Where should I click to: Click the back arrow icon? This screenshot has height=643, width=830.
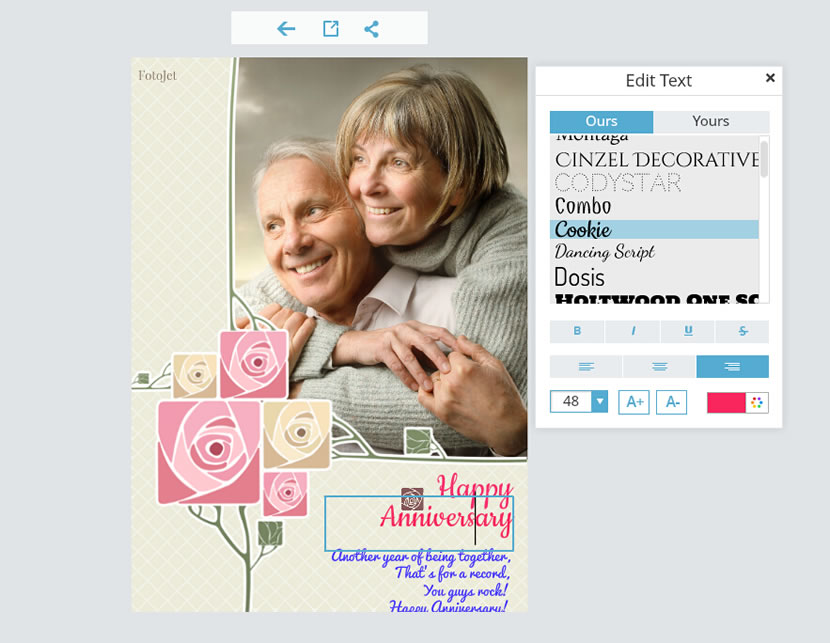286,29
